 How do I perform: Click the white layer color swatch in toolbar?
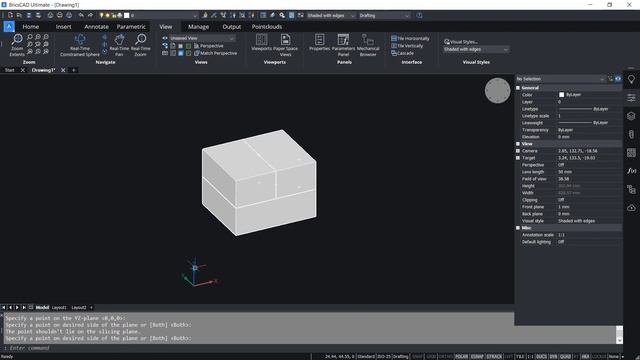(127, 16)
